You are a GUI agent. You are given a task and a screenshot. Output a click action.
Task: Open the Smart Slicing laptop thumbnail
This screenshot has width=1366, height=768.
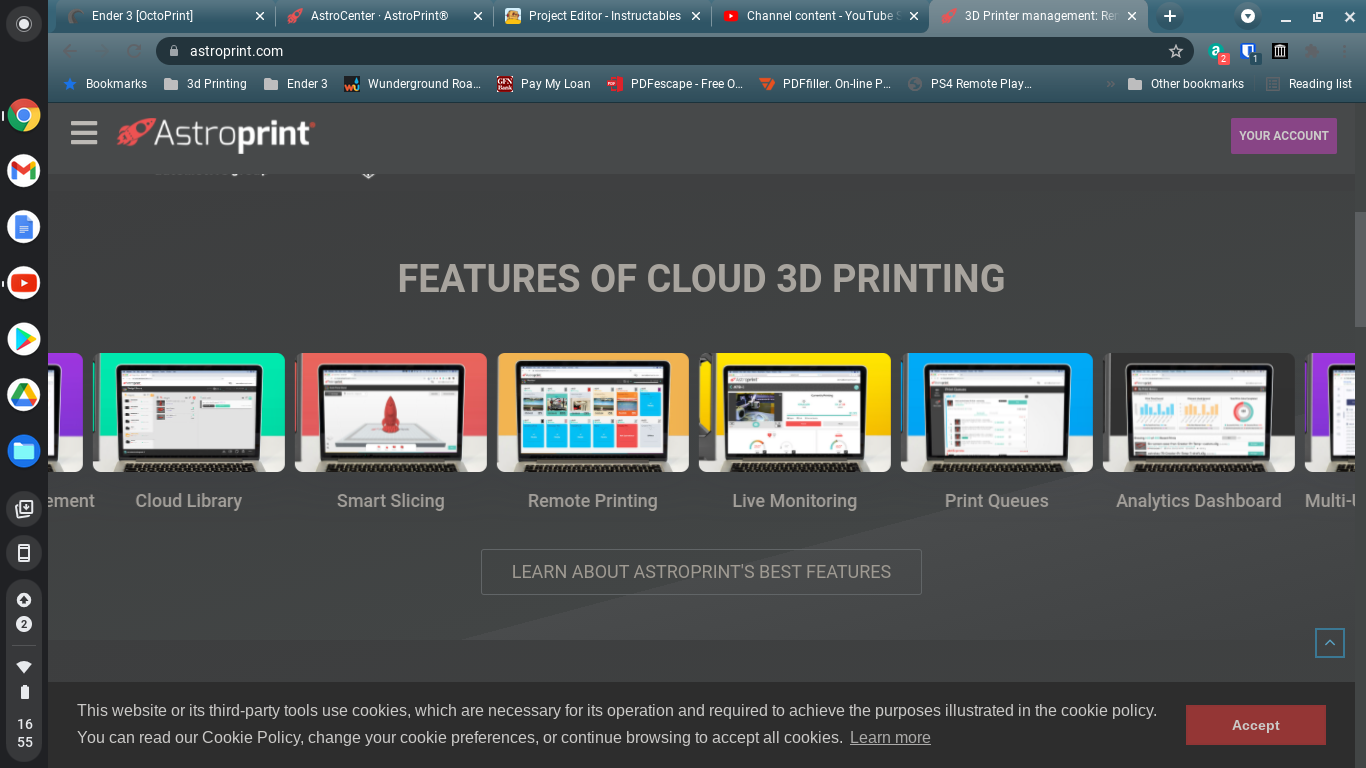click(391, 412)
